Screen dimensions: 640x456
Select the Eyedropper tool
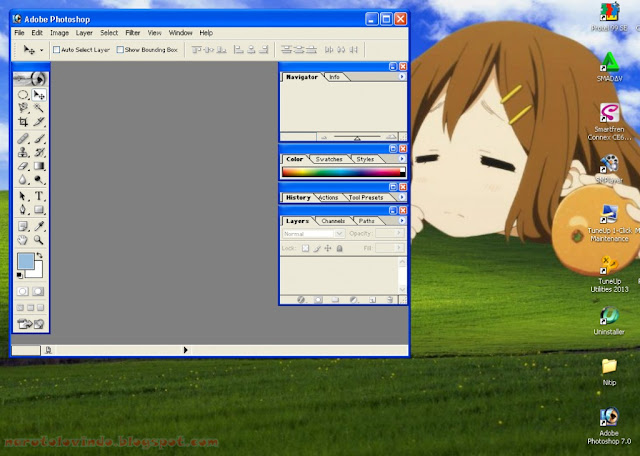click(39, 226)
